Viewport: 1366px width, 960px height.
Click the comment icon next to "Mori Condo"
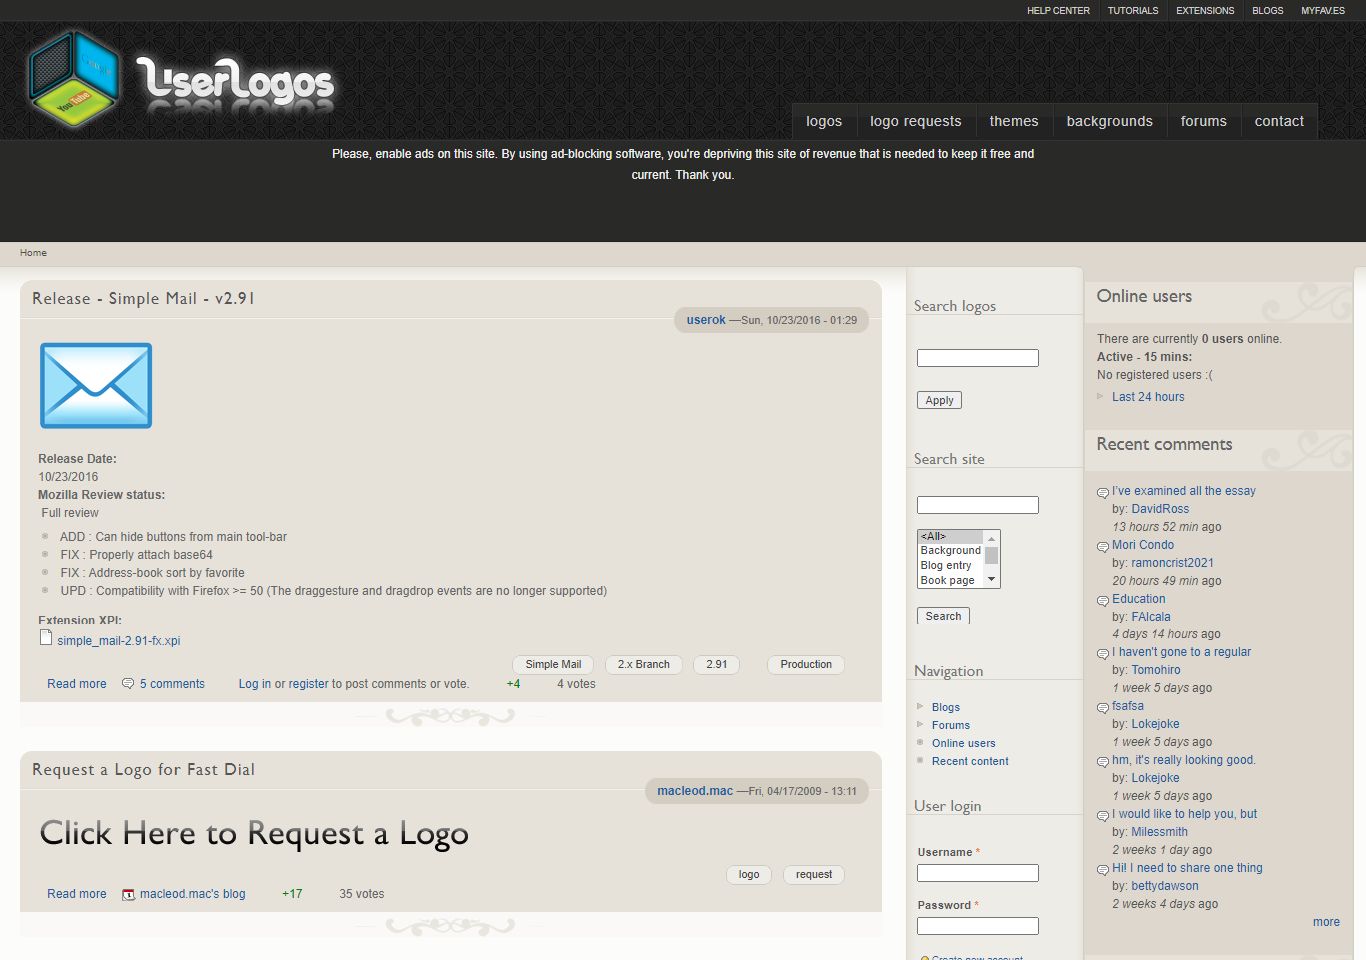click(1103, 546)
